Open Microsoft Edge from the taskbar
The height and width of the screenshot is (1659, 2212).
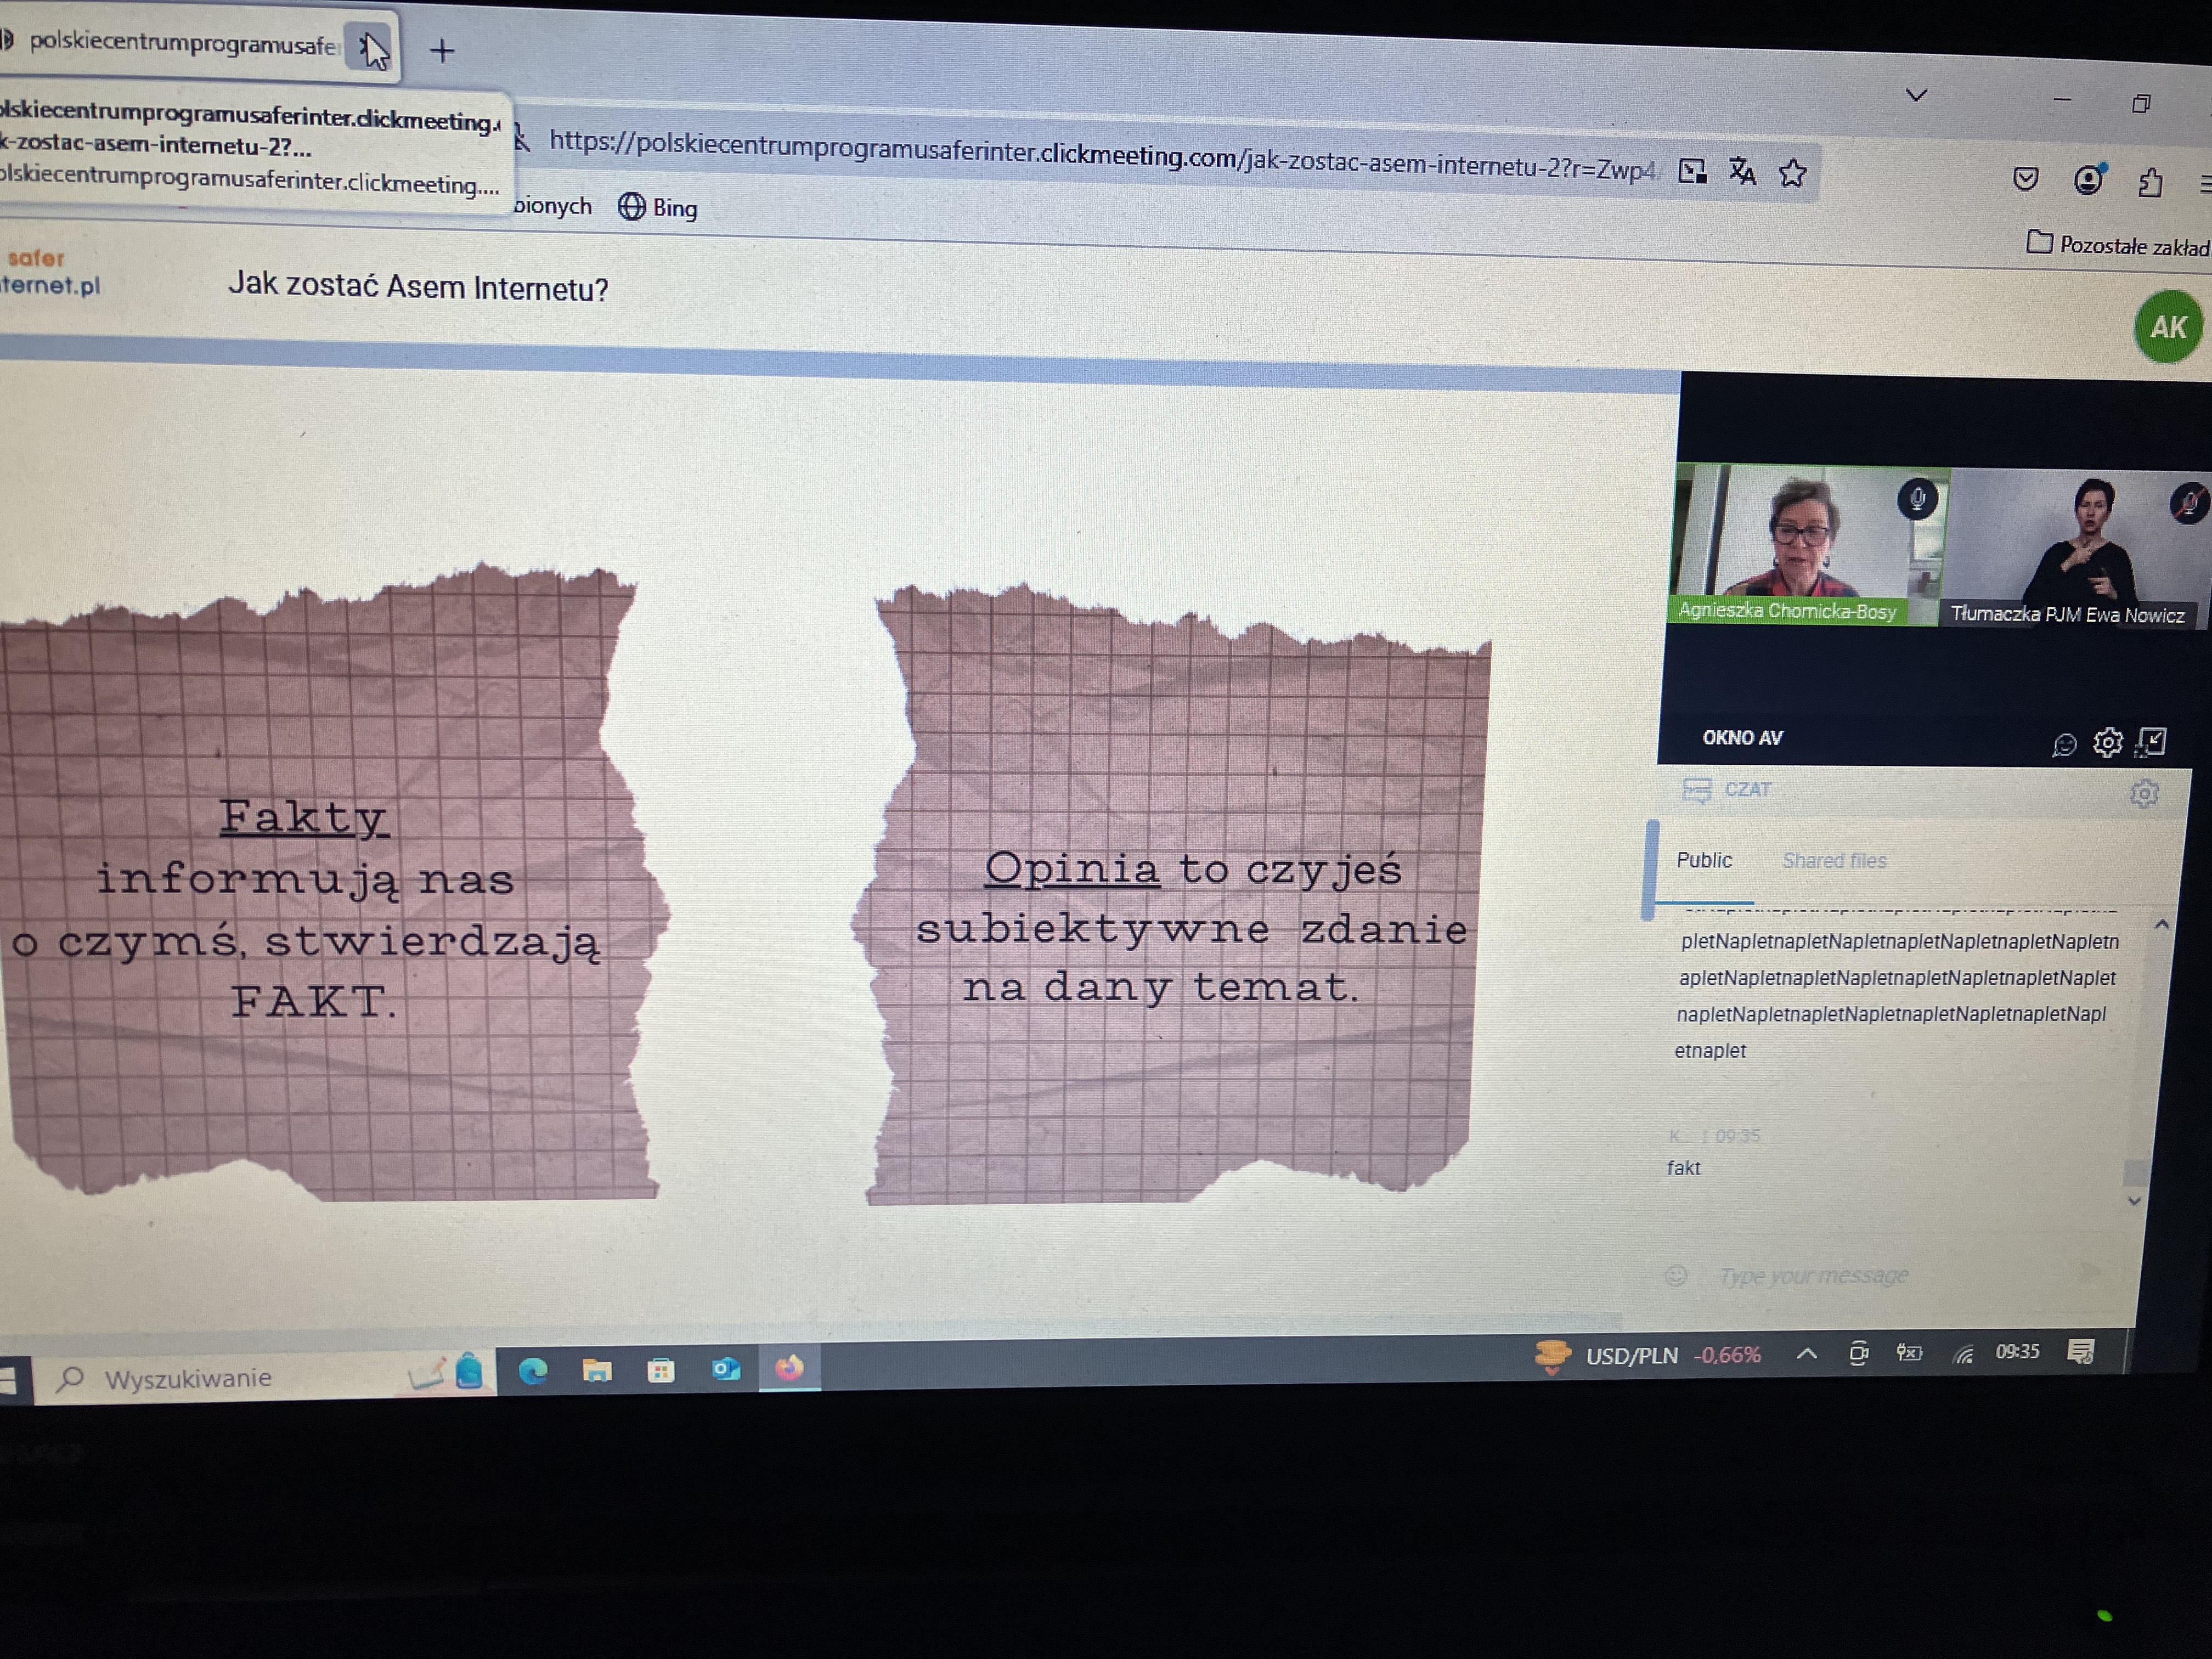(533, 1370)
